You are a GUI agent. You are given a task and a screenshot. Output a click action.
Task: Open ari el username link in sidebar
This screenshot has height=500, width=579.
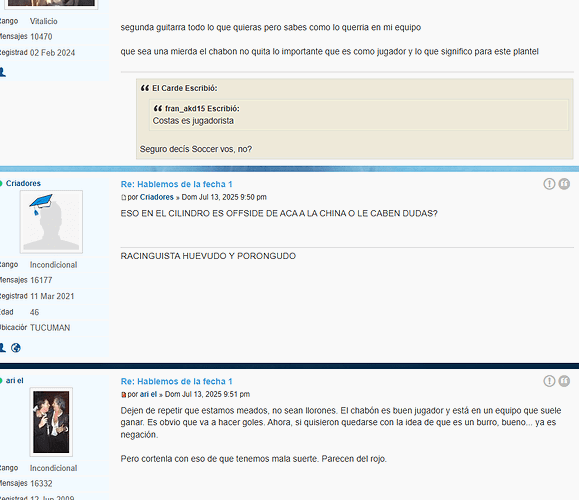tap(14, 380)
